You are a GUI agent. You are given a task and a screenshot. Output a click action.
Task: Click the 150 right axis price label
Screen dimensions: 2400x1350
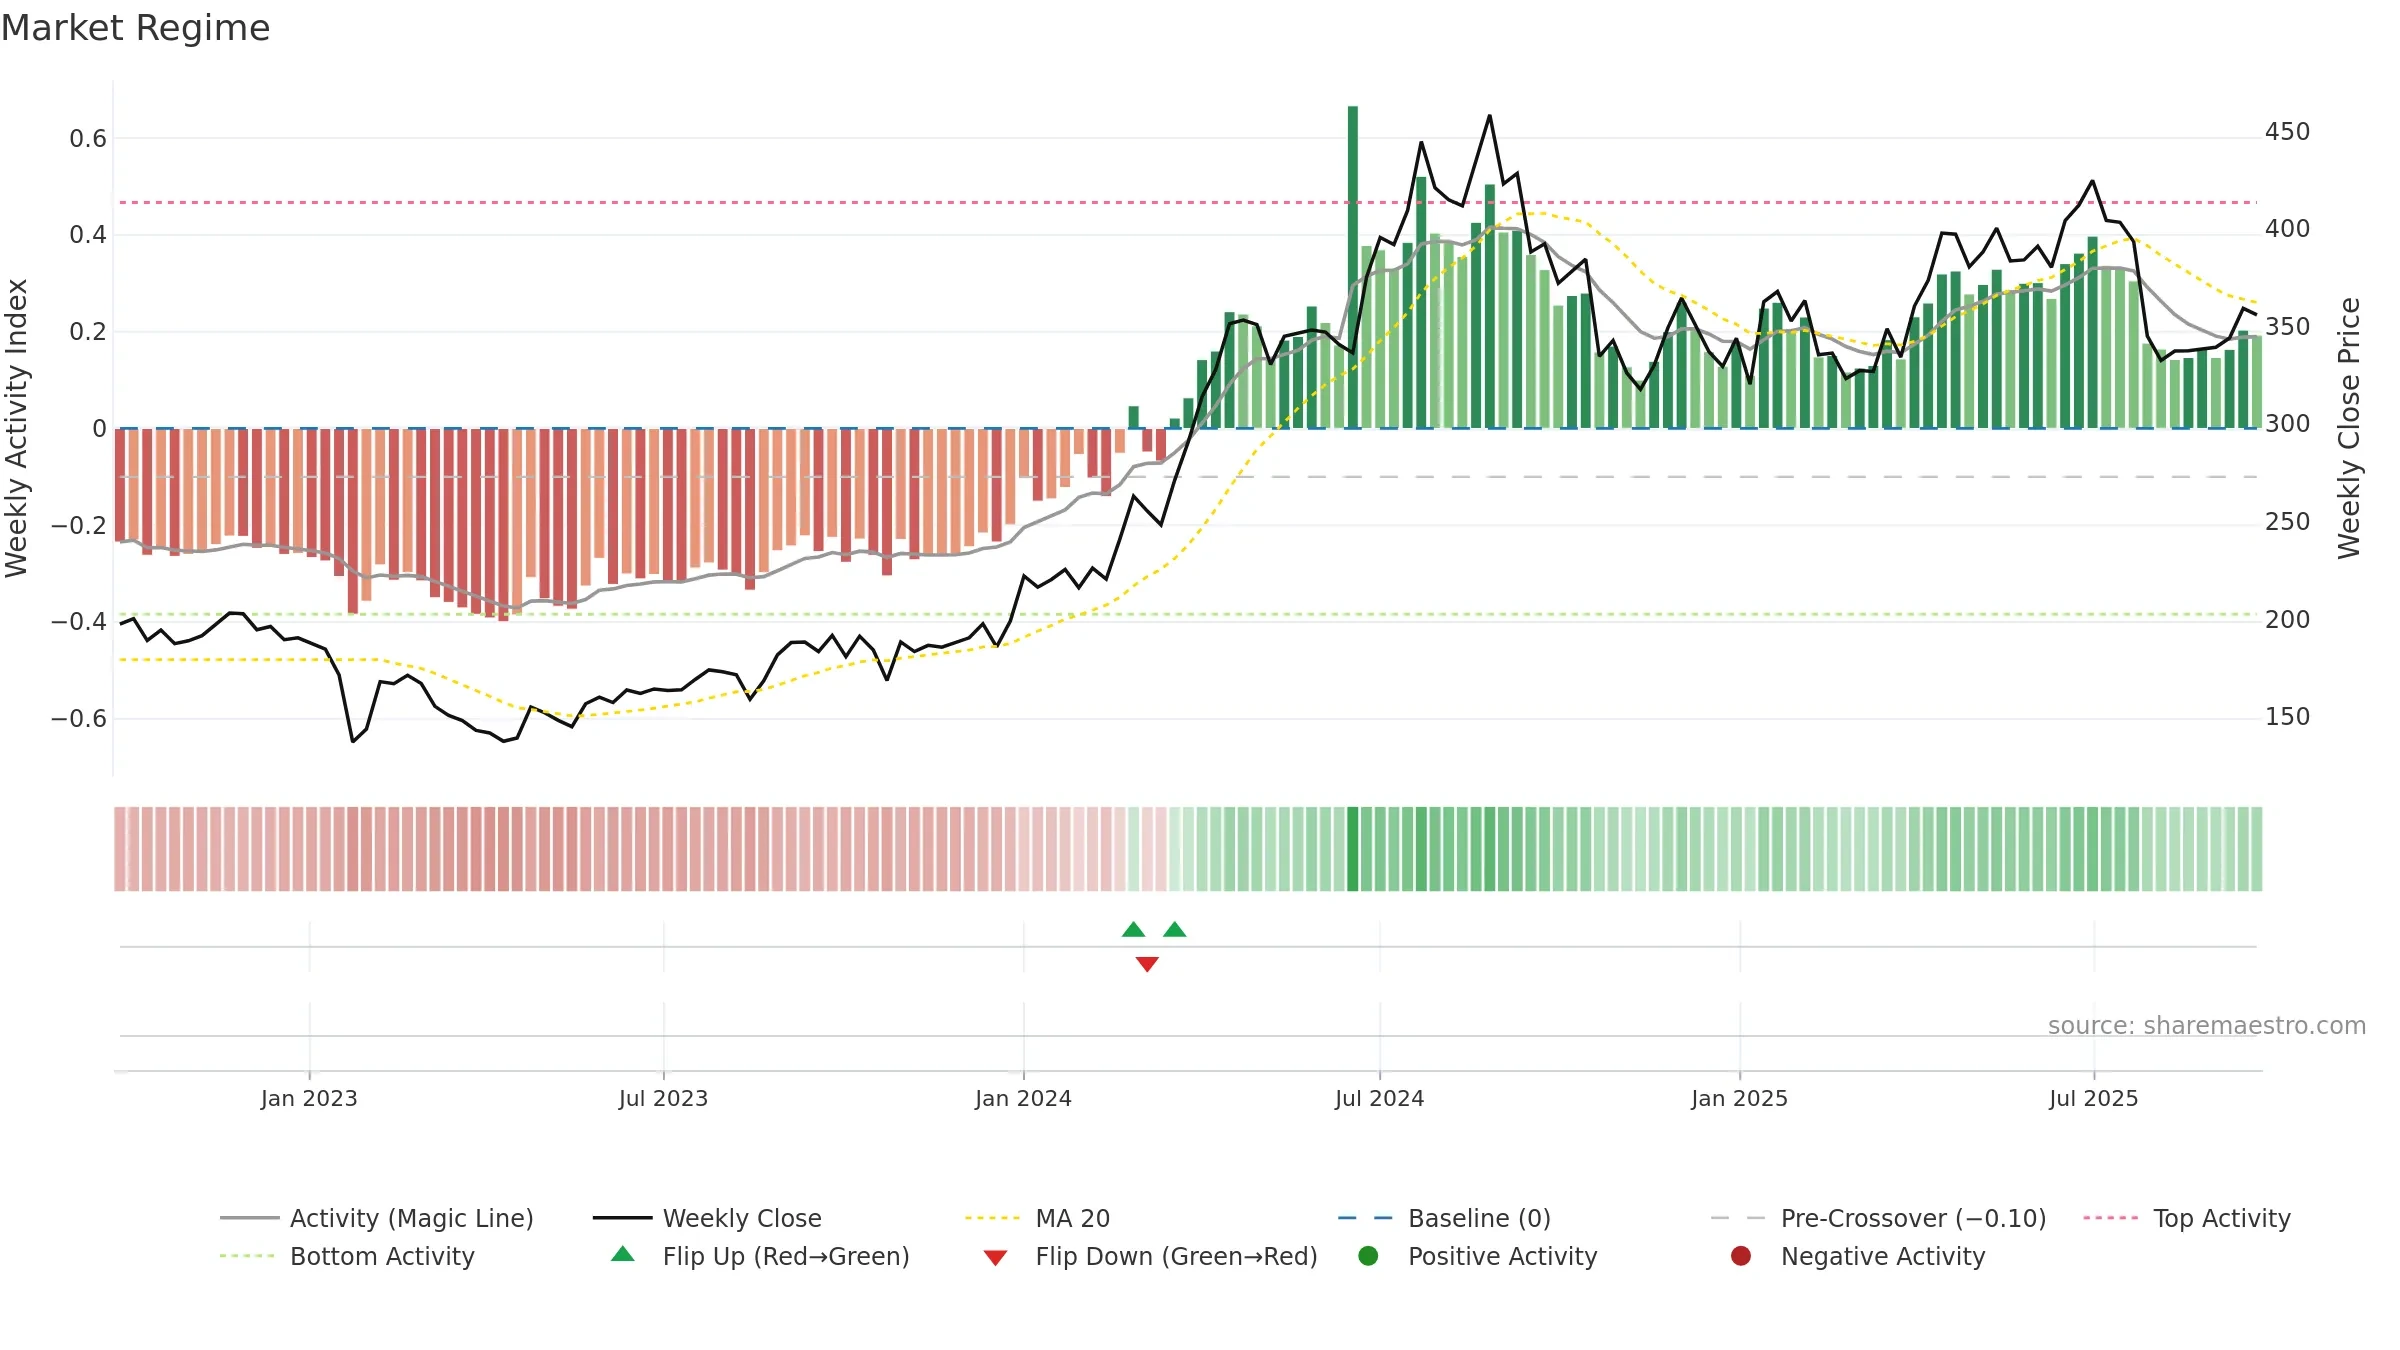tap(2288, 717)
